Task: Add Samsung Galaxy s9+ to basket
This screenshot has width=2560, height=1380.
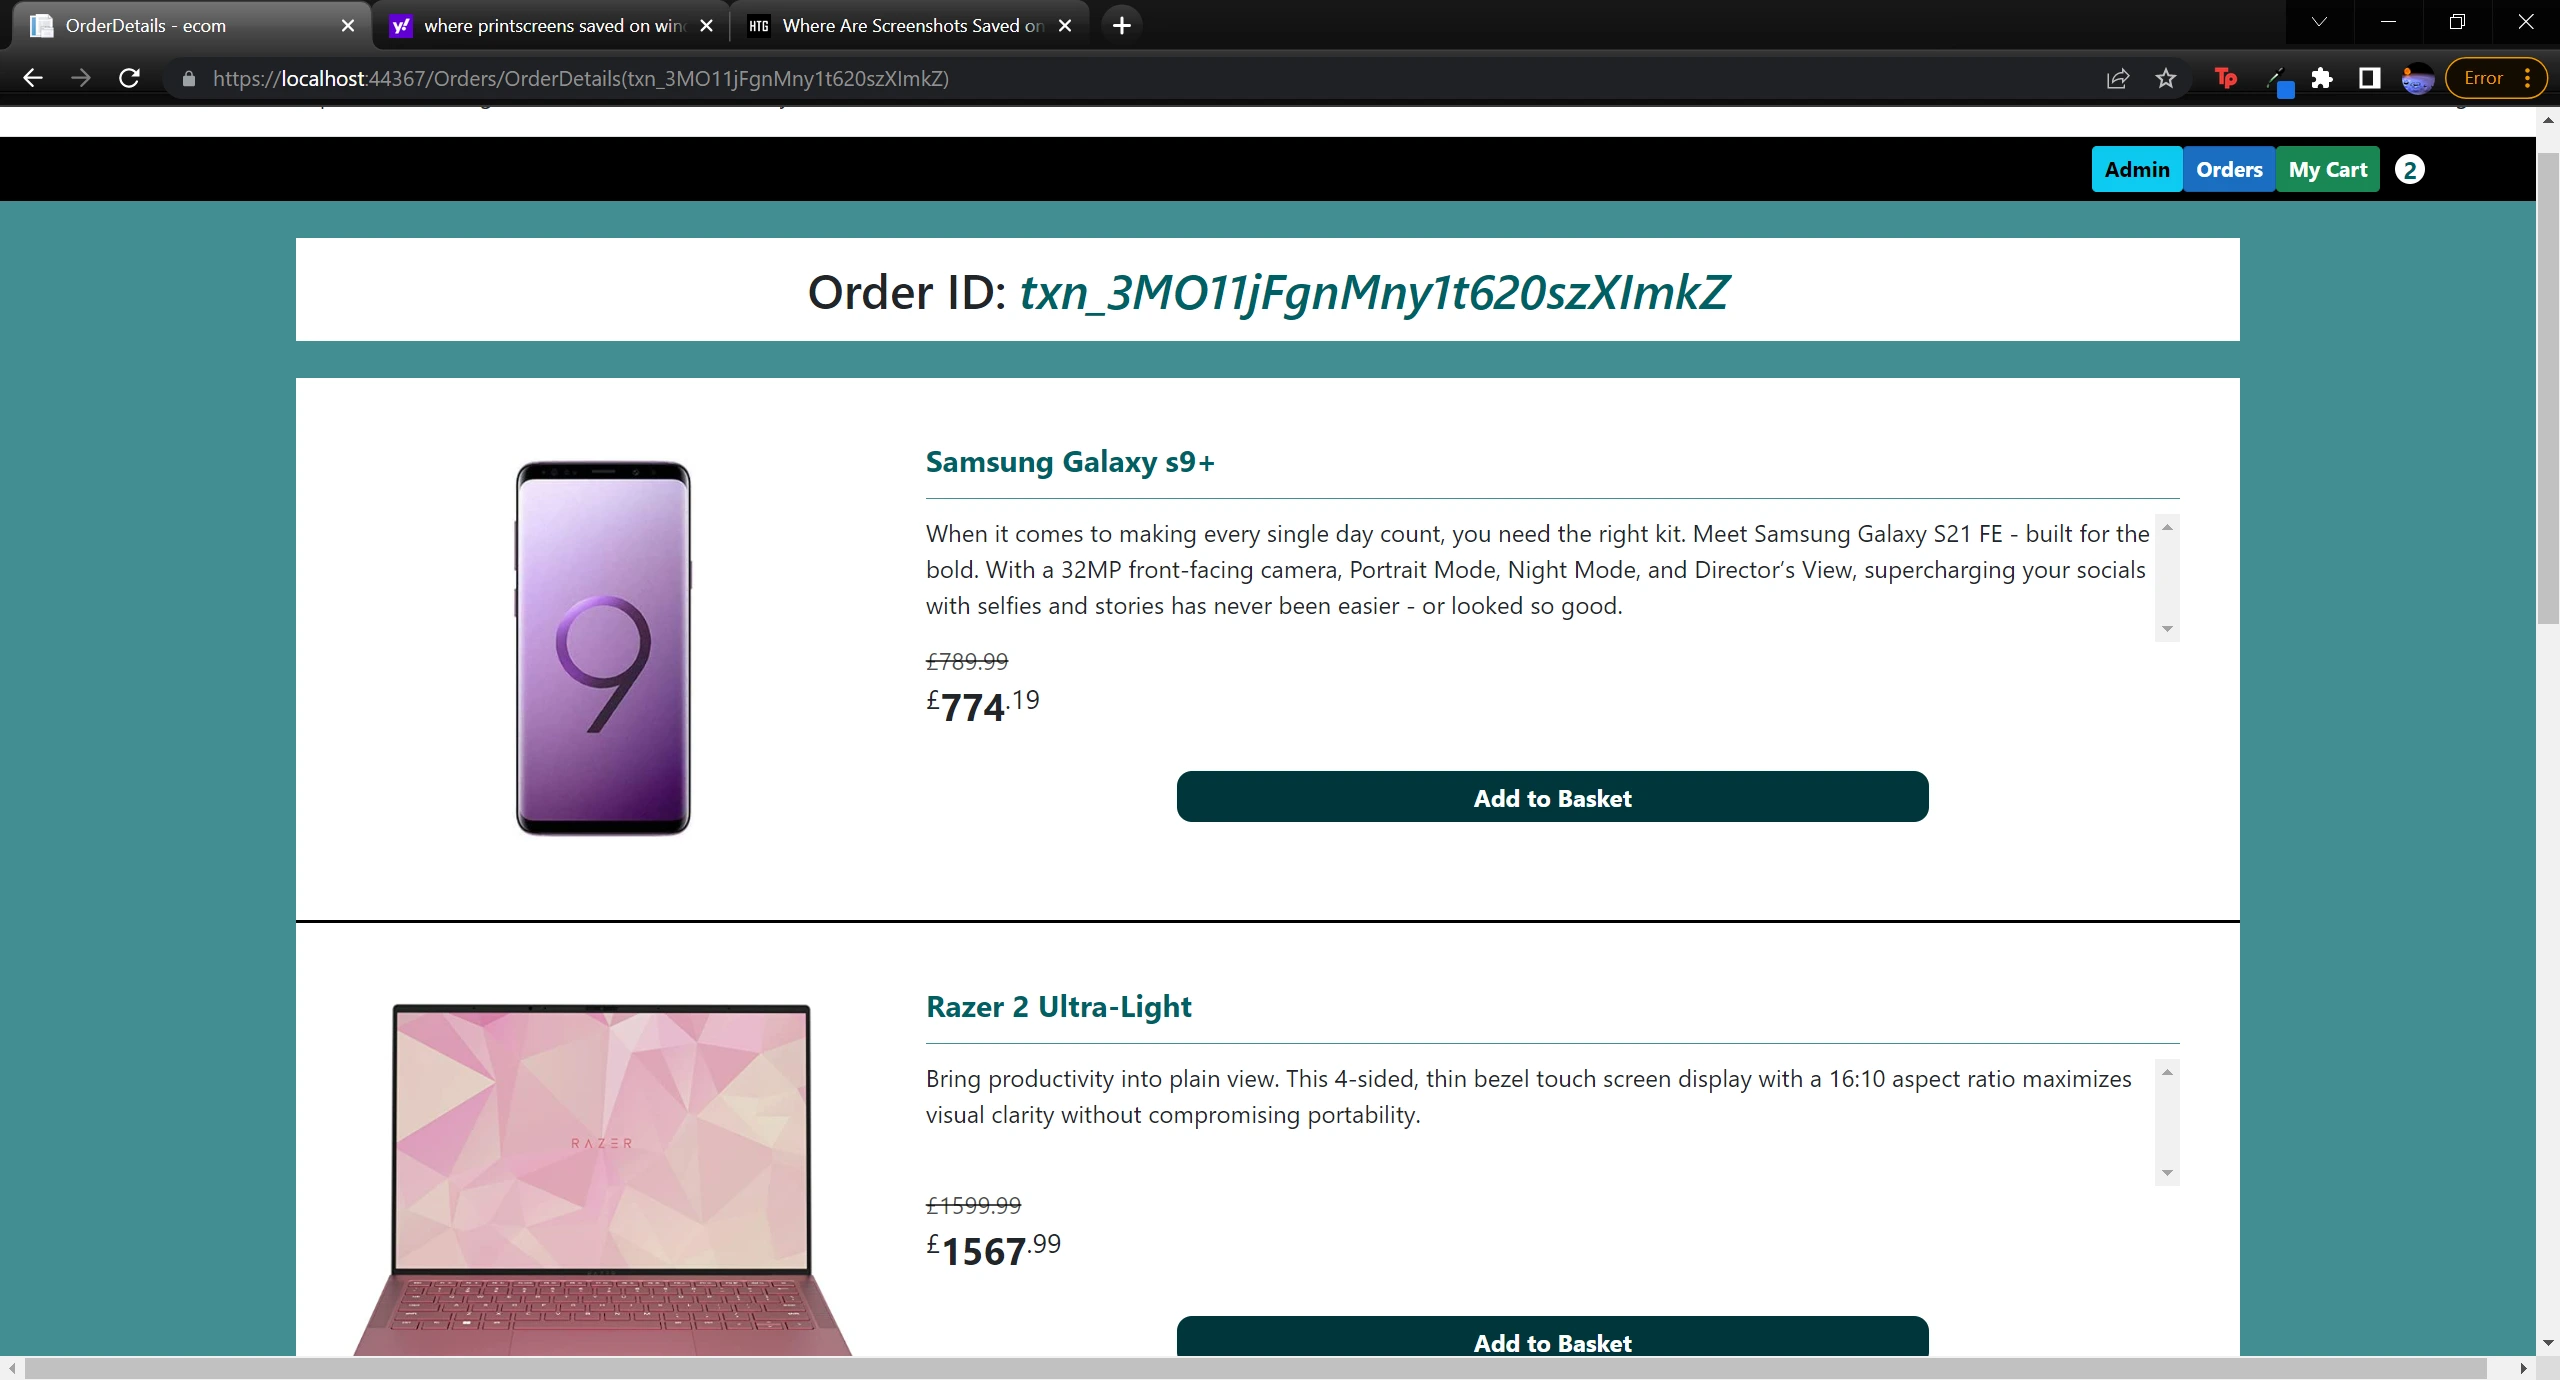Action: [1551, 797]
